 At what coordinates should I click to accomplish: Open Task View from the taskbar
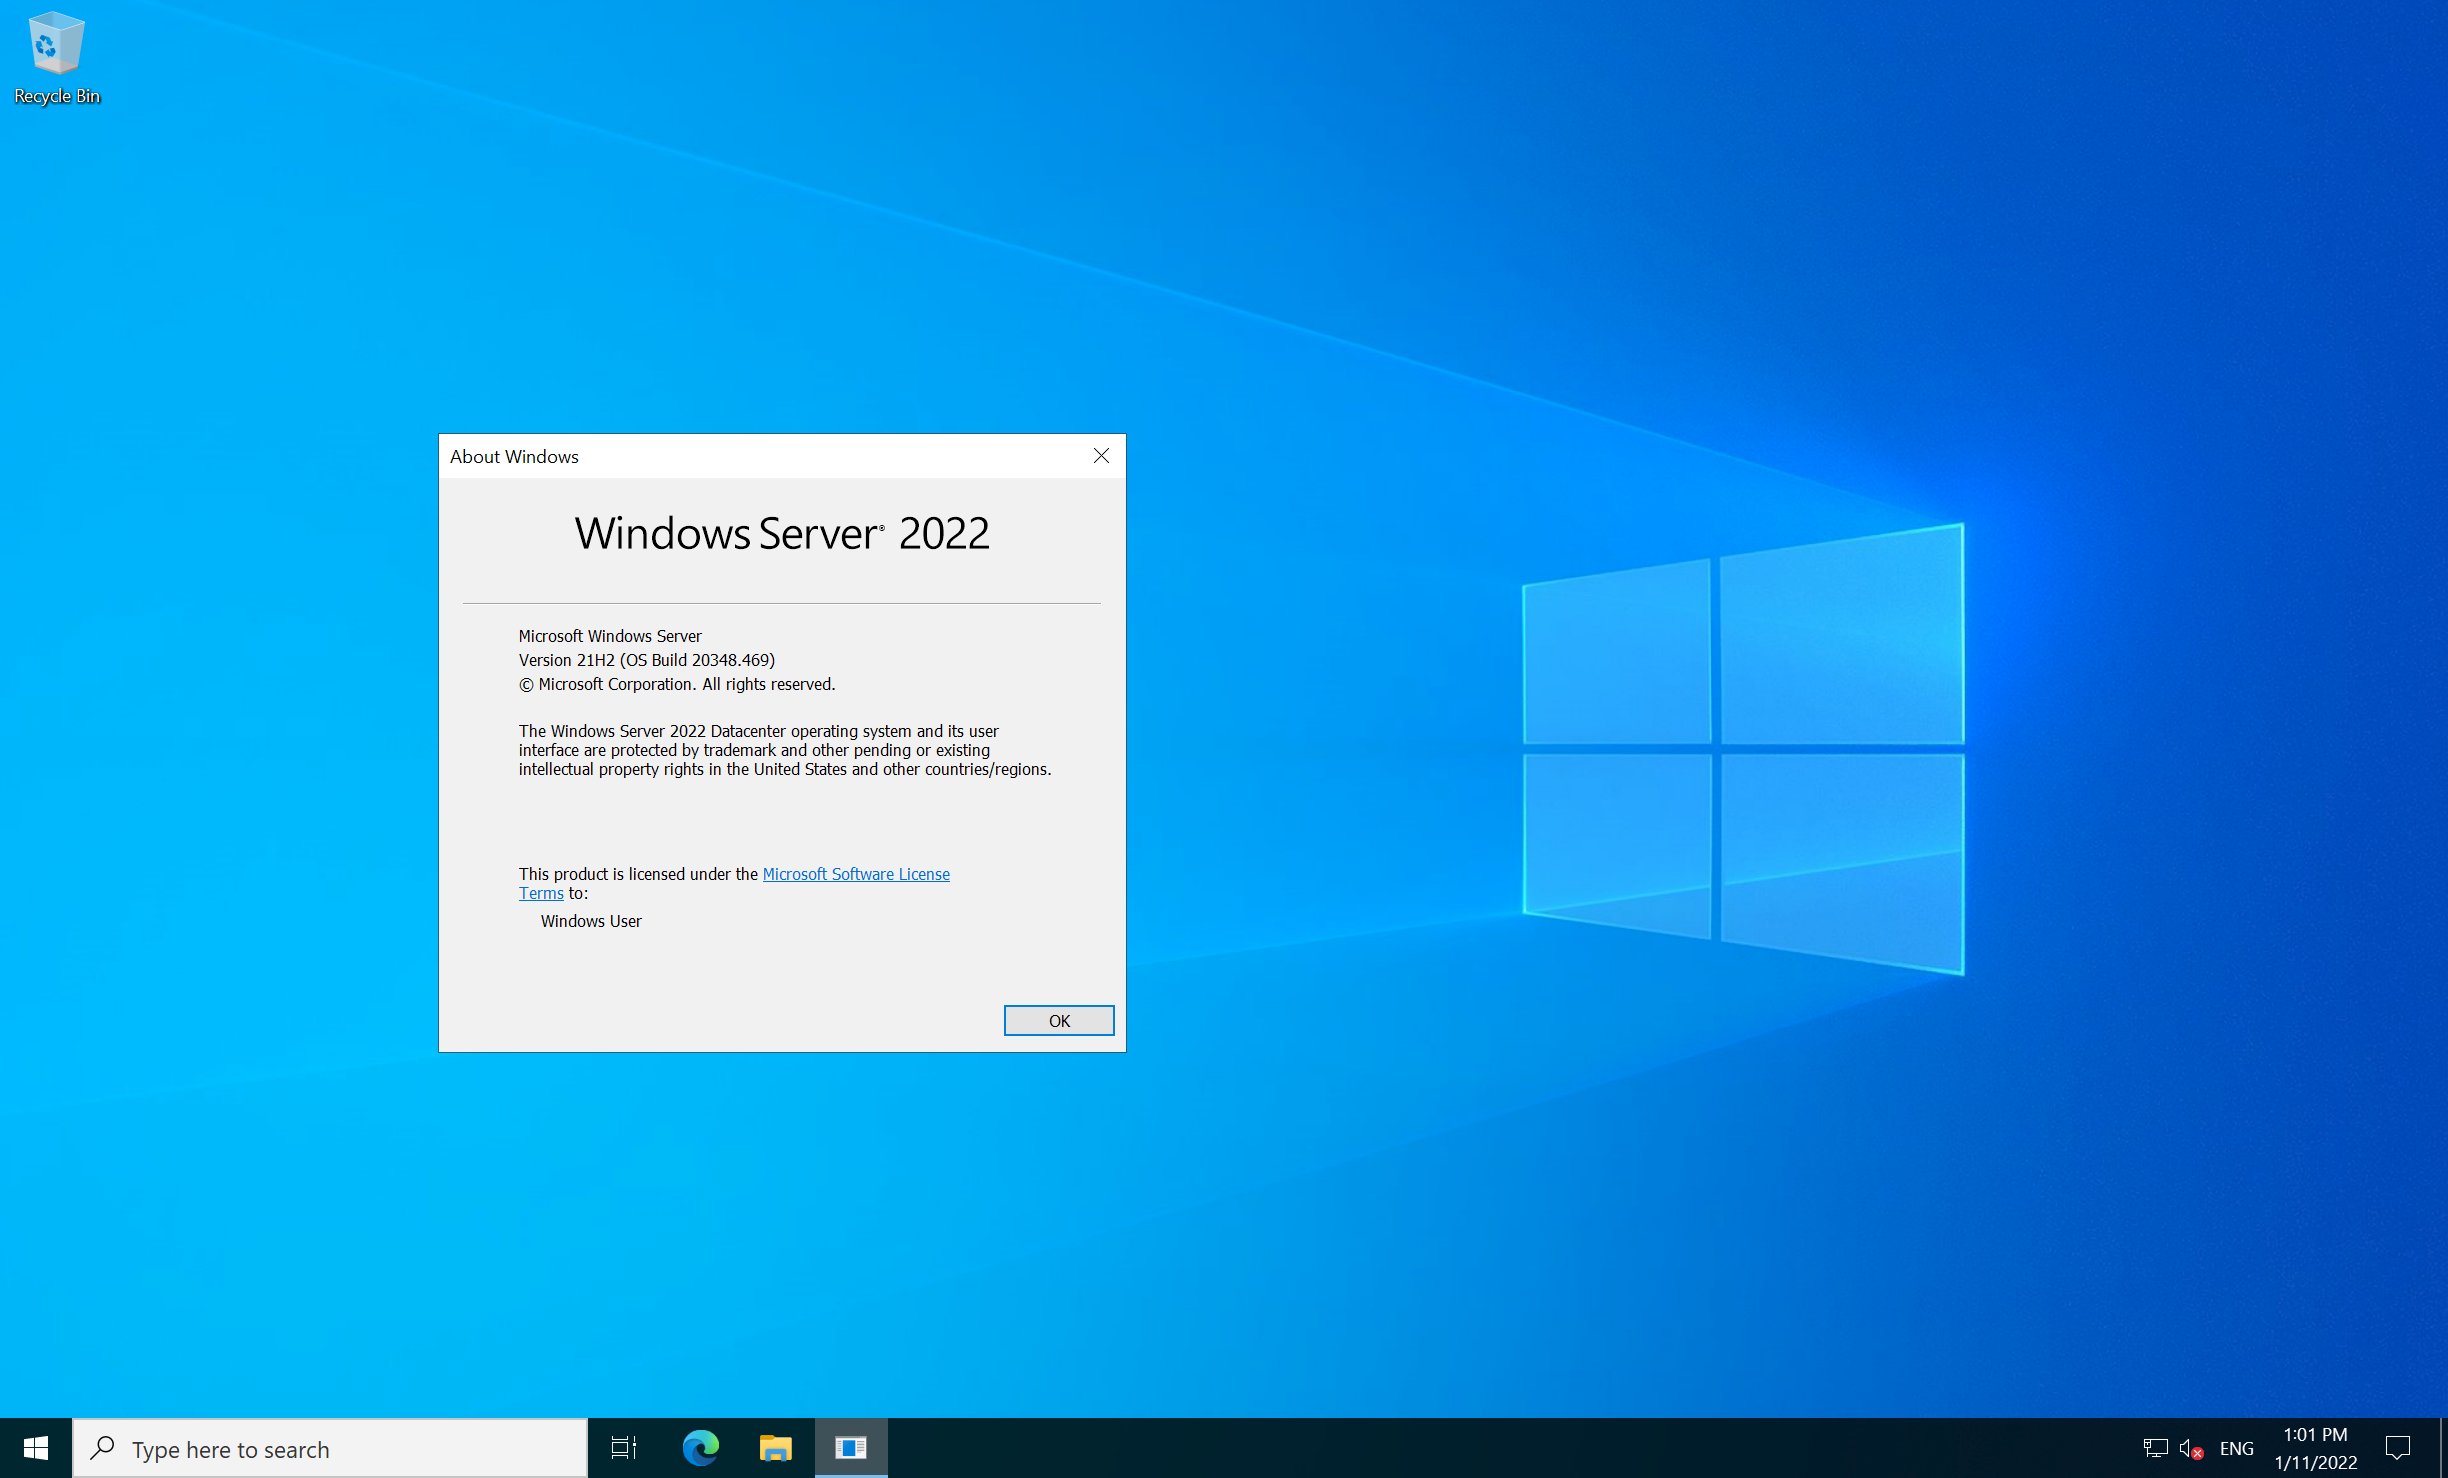(624, 1448)
